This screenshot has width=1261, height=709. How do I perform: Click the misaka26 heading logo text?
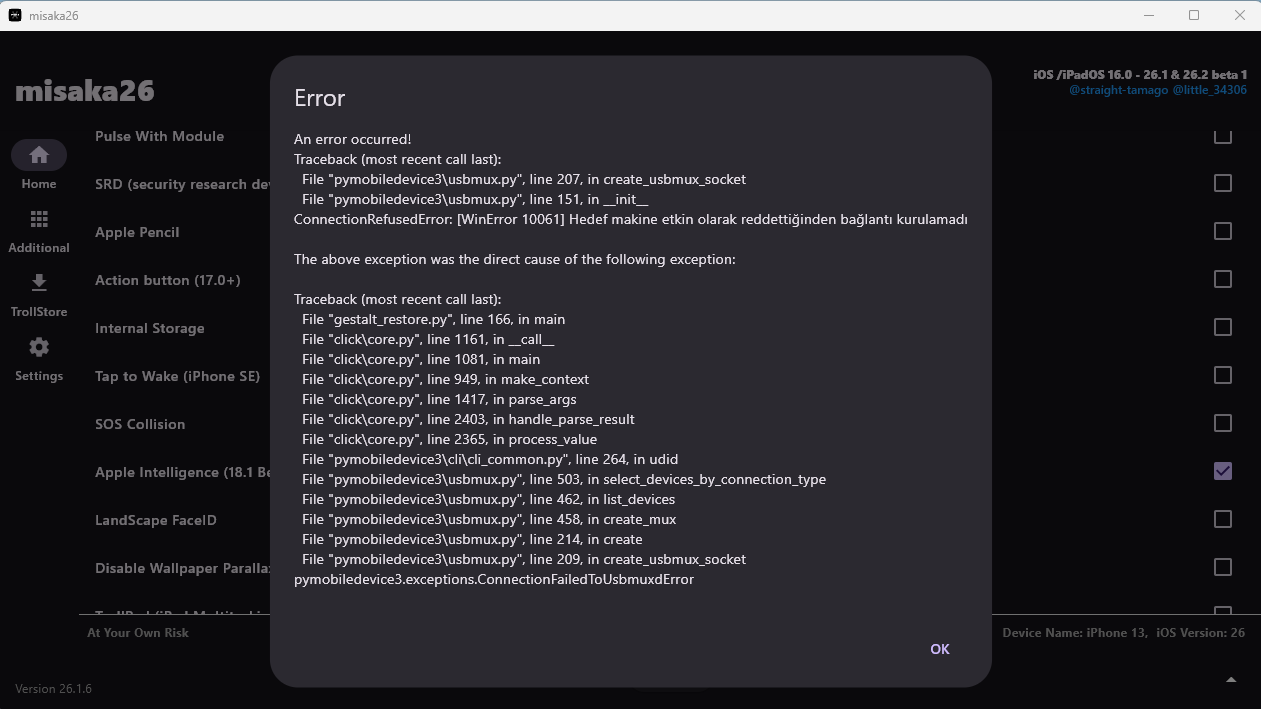[x=85, y=91]
